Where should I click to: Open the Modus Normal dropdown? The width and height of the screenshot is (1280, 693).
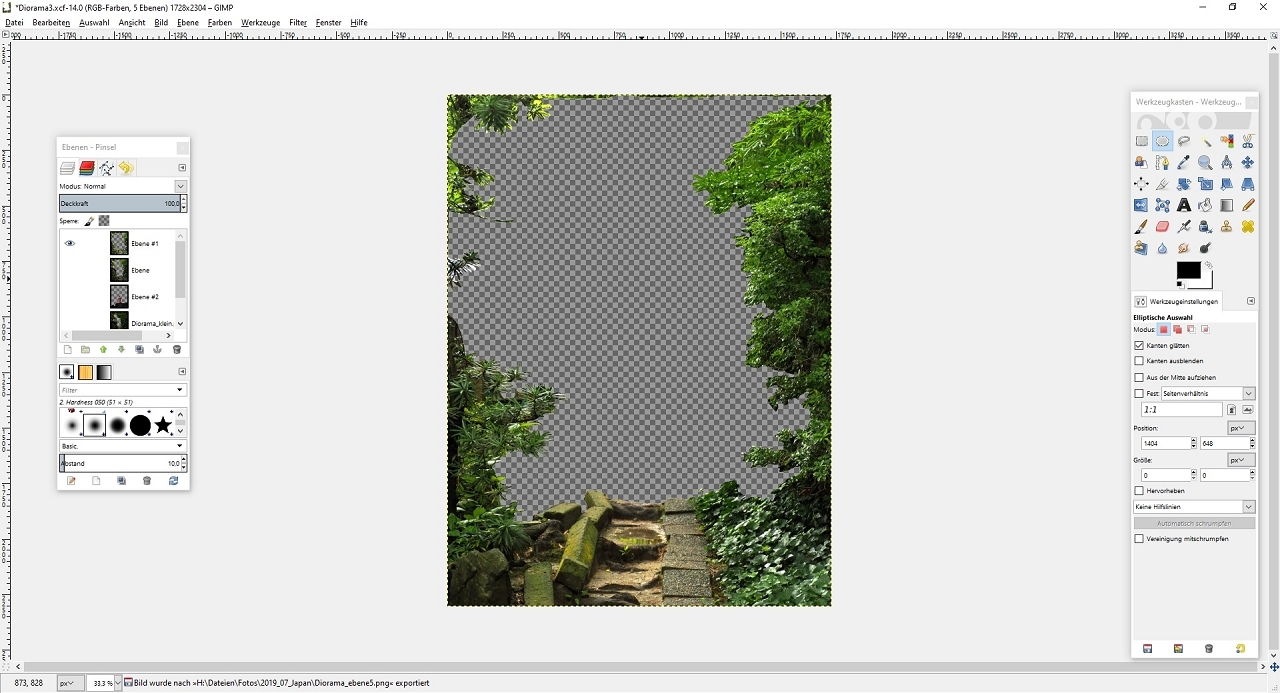[x=123, y=186]
